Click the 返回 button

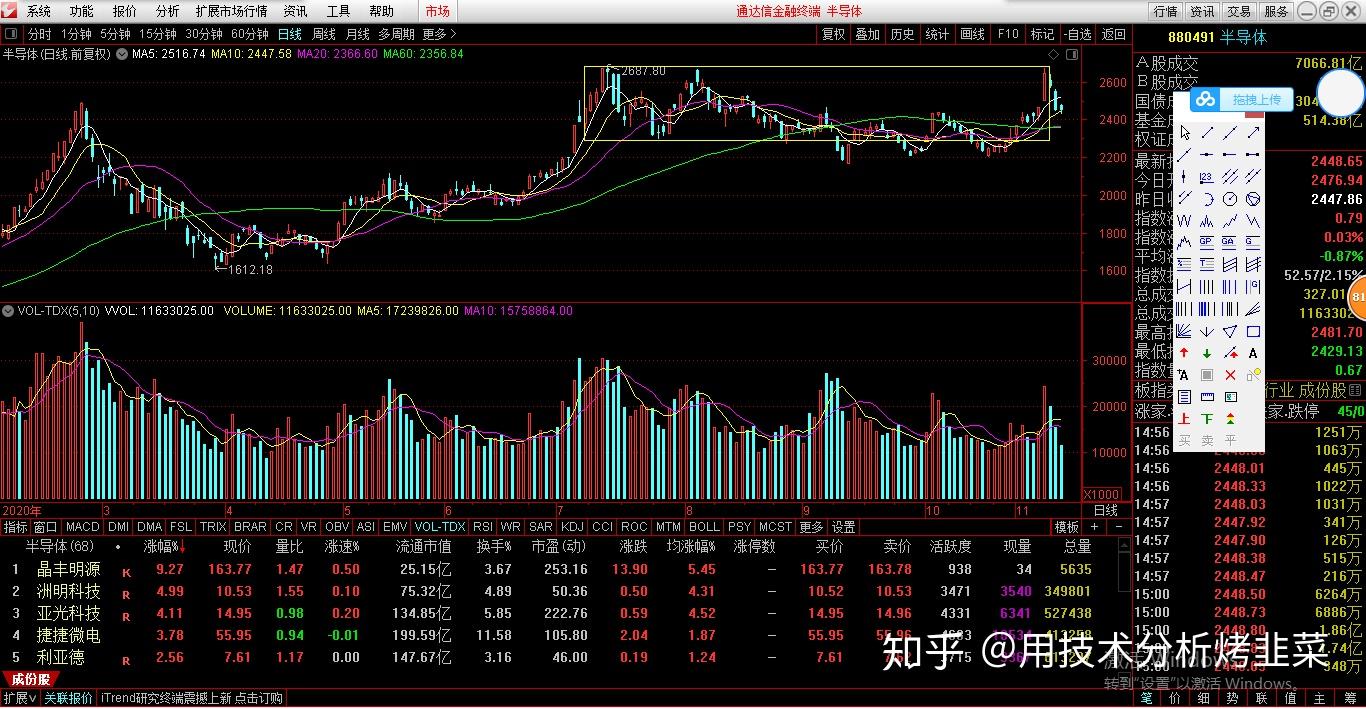click(x=1113, y=34)
